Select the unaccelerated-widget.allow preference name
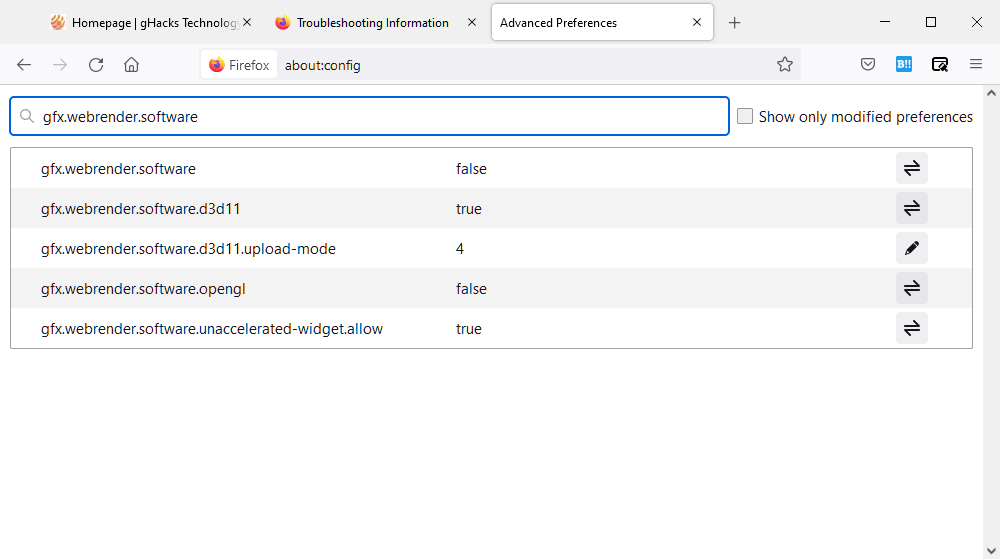 212,329
